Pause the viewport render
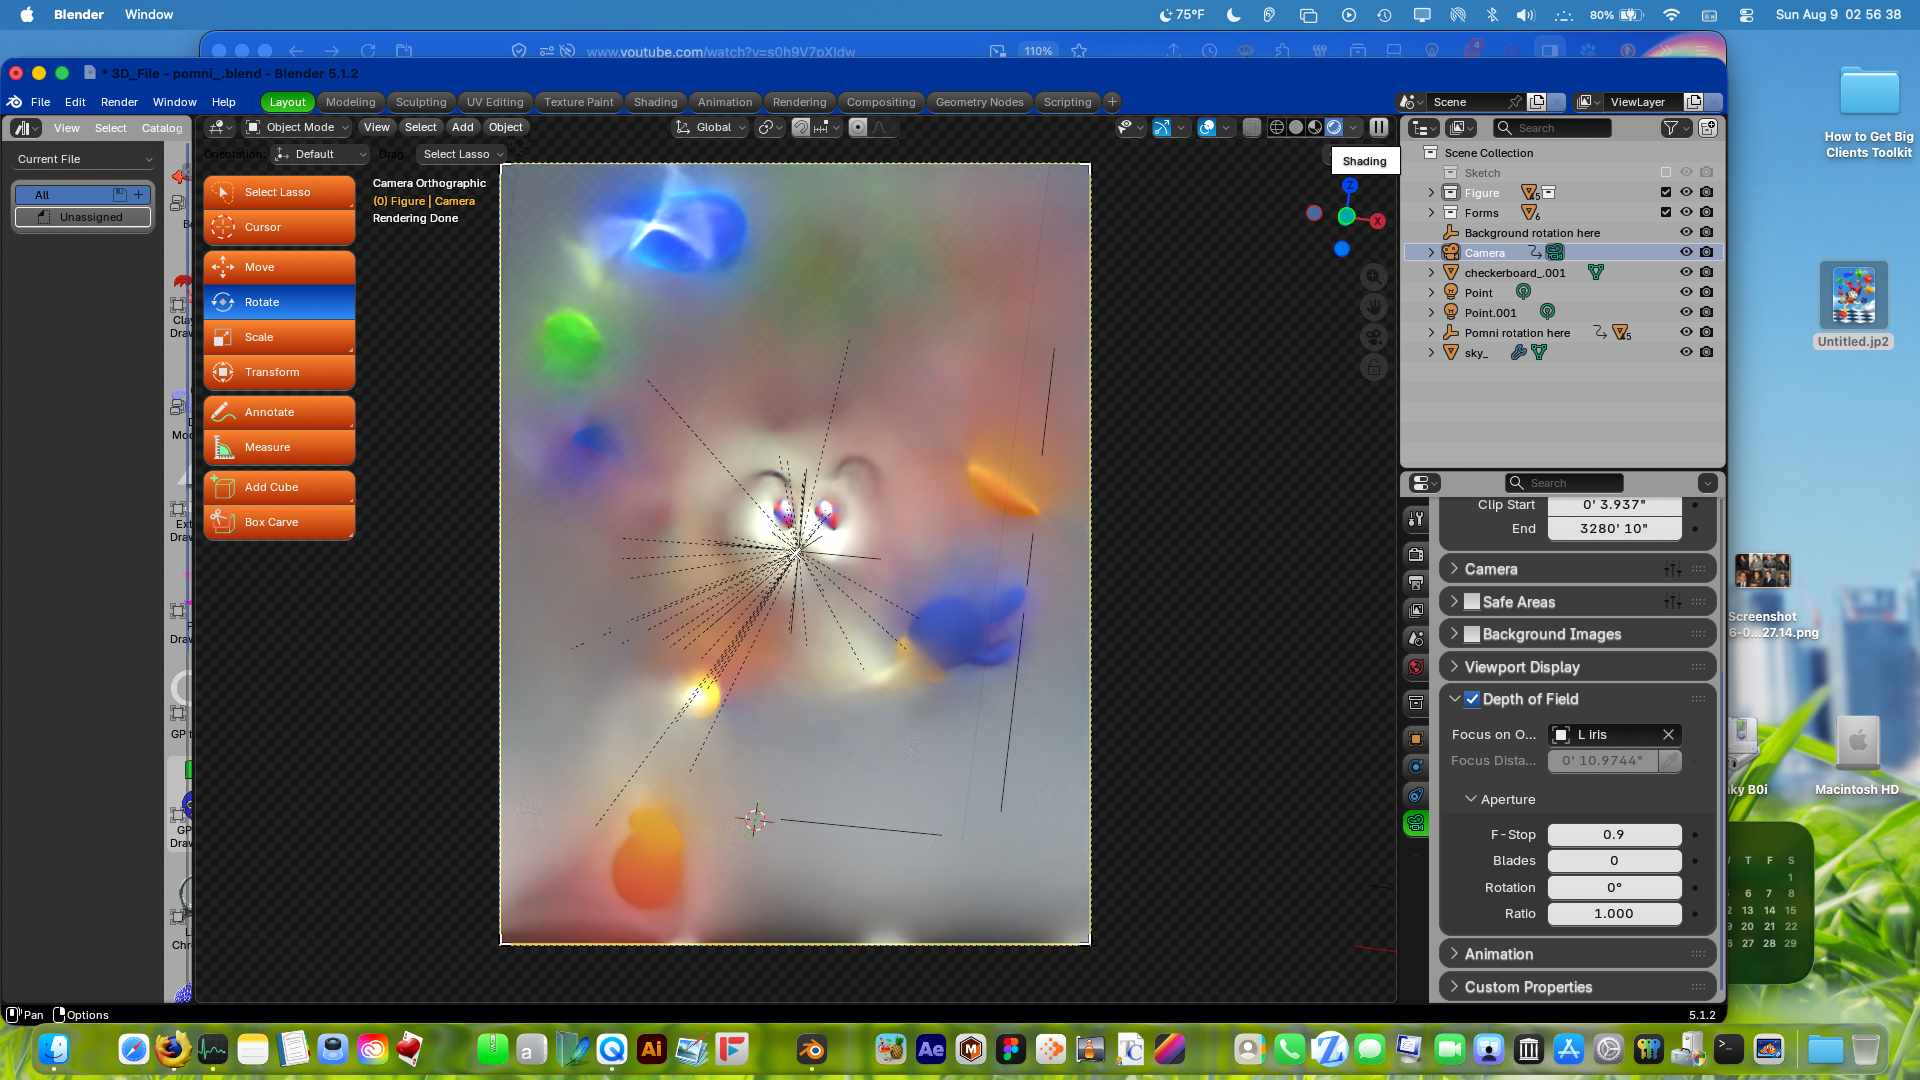The width and height of the screenshot is (1920, 1080). pos(1379,127)
